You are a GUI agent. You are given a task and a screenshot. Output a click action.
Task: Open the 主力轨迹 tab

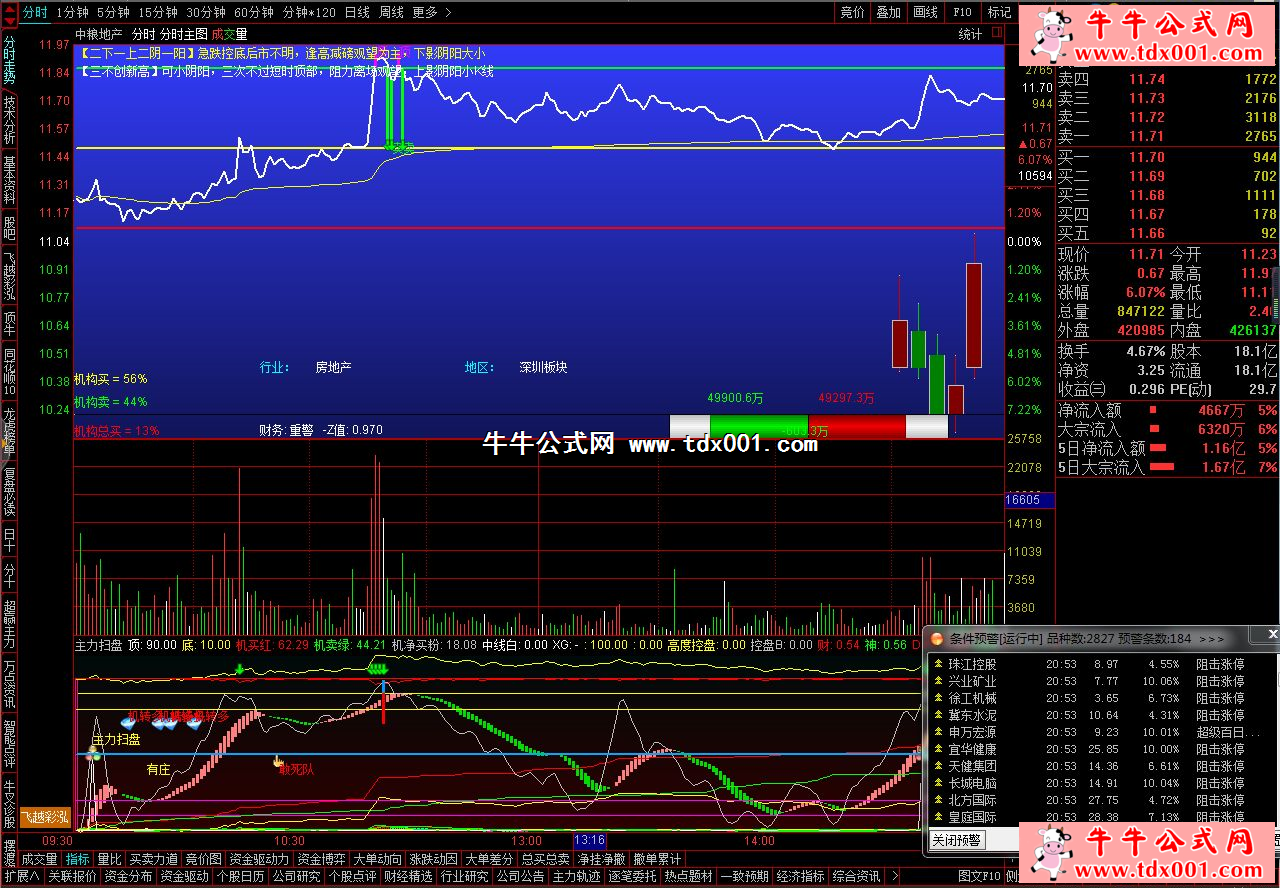[577, 877]
